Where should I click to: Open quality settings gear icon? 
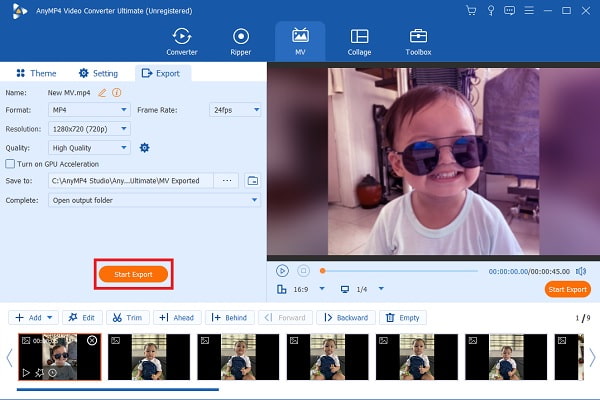click(144, 147)
